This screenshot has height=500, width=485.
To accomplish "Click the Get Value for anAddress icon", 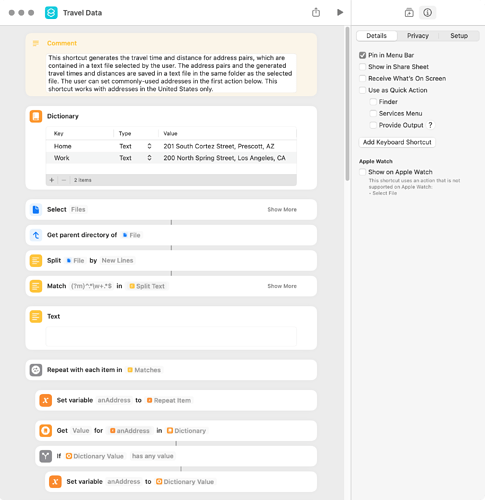I will 46,431.
